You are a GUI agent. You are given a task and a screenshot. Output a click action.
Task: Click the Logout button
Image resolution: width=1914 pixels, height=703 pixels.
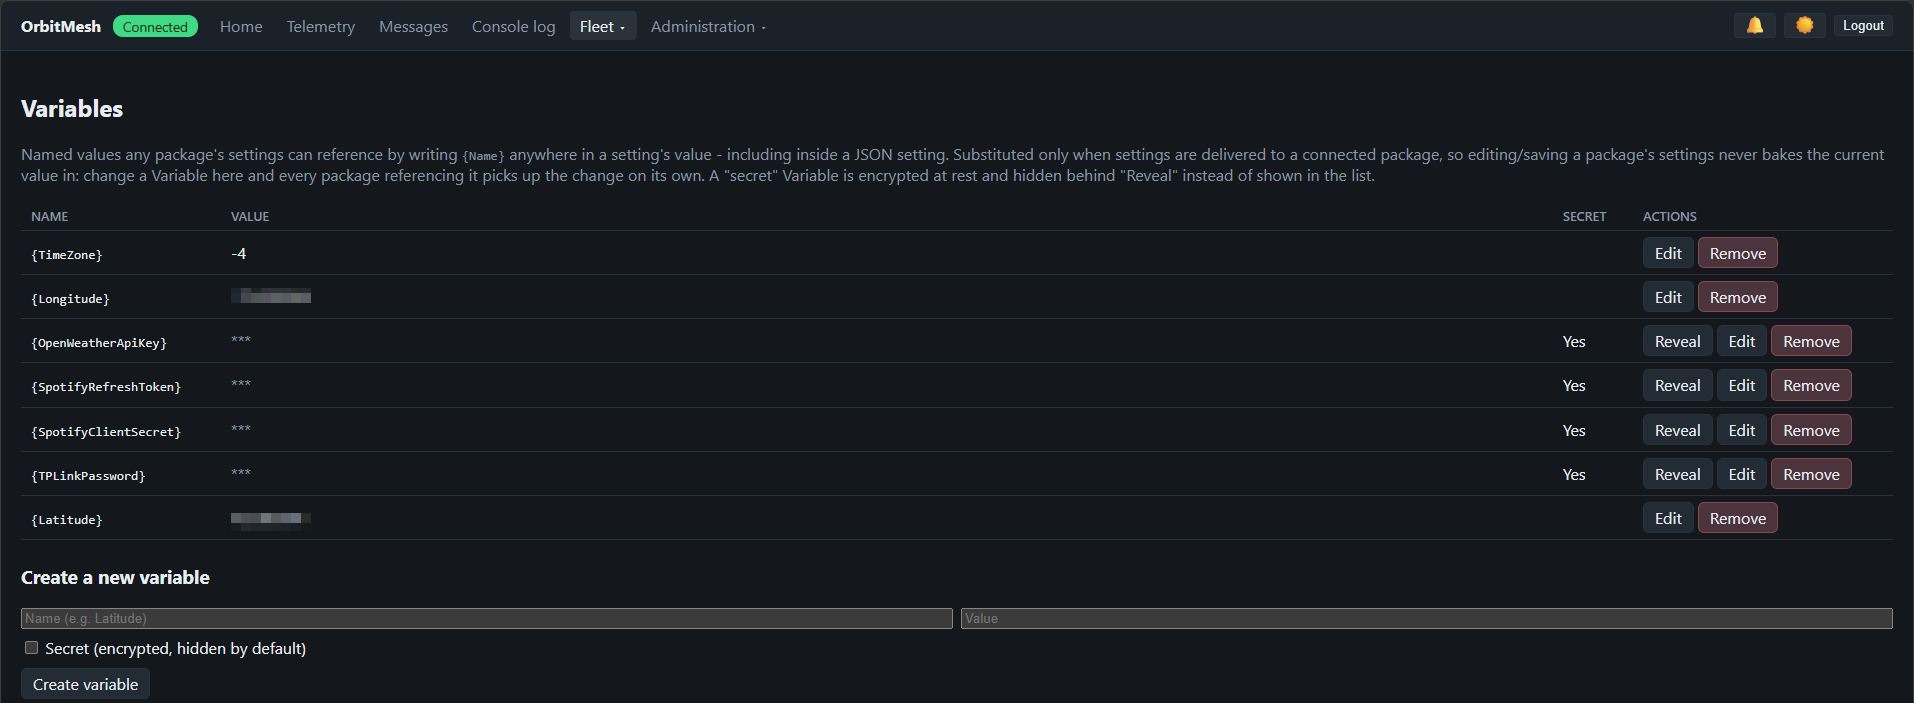tap(1863, 26)
